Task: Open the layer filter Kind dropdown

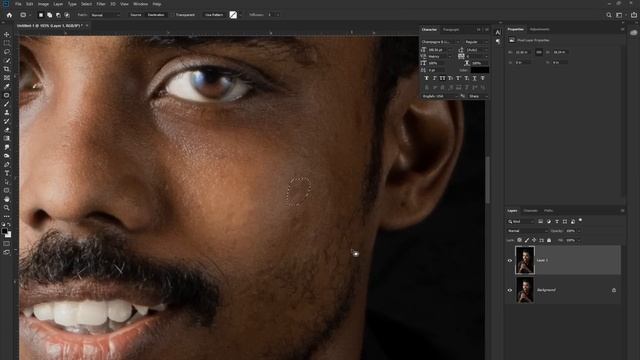Action: coord(521,221)
